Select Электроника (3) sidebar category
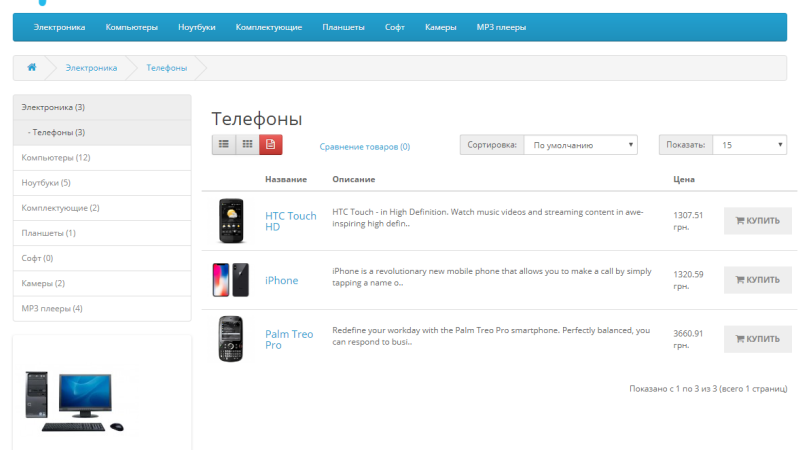The width and height of the screenshot is (800, 450). pos(102,107)
